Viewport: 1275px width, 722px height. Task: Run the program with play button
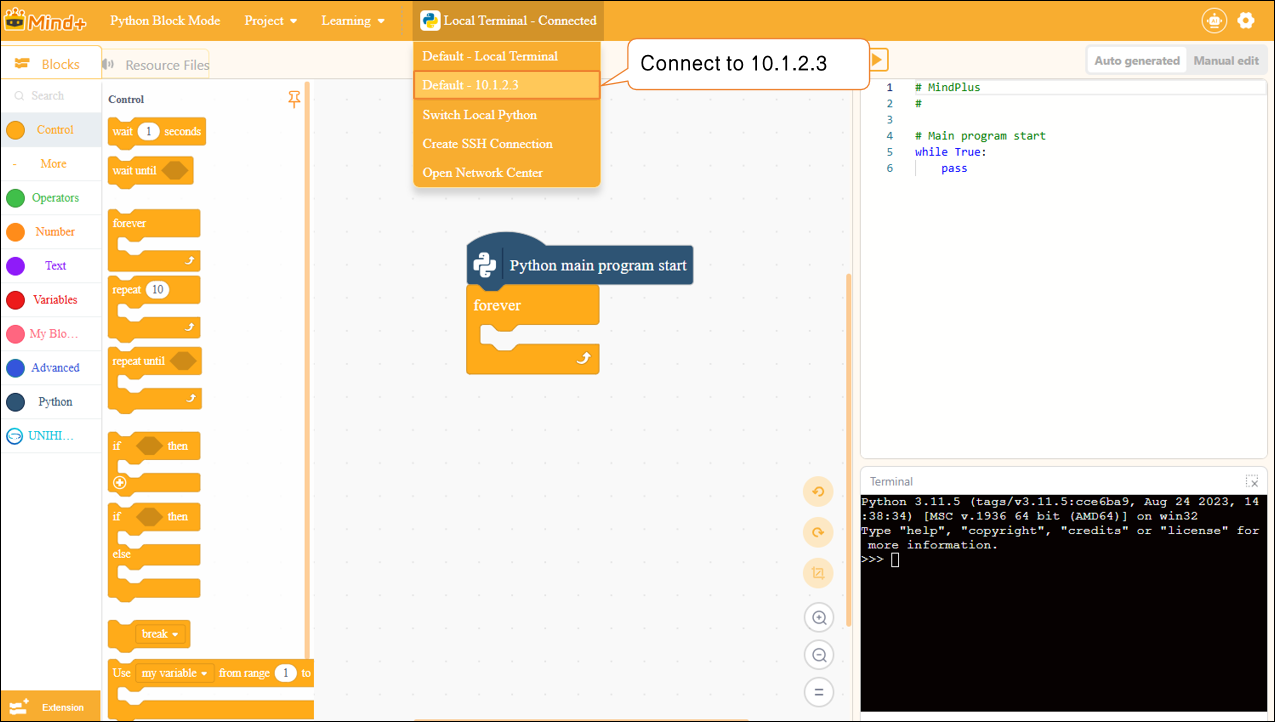coord(876,60)
